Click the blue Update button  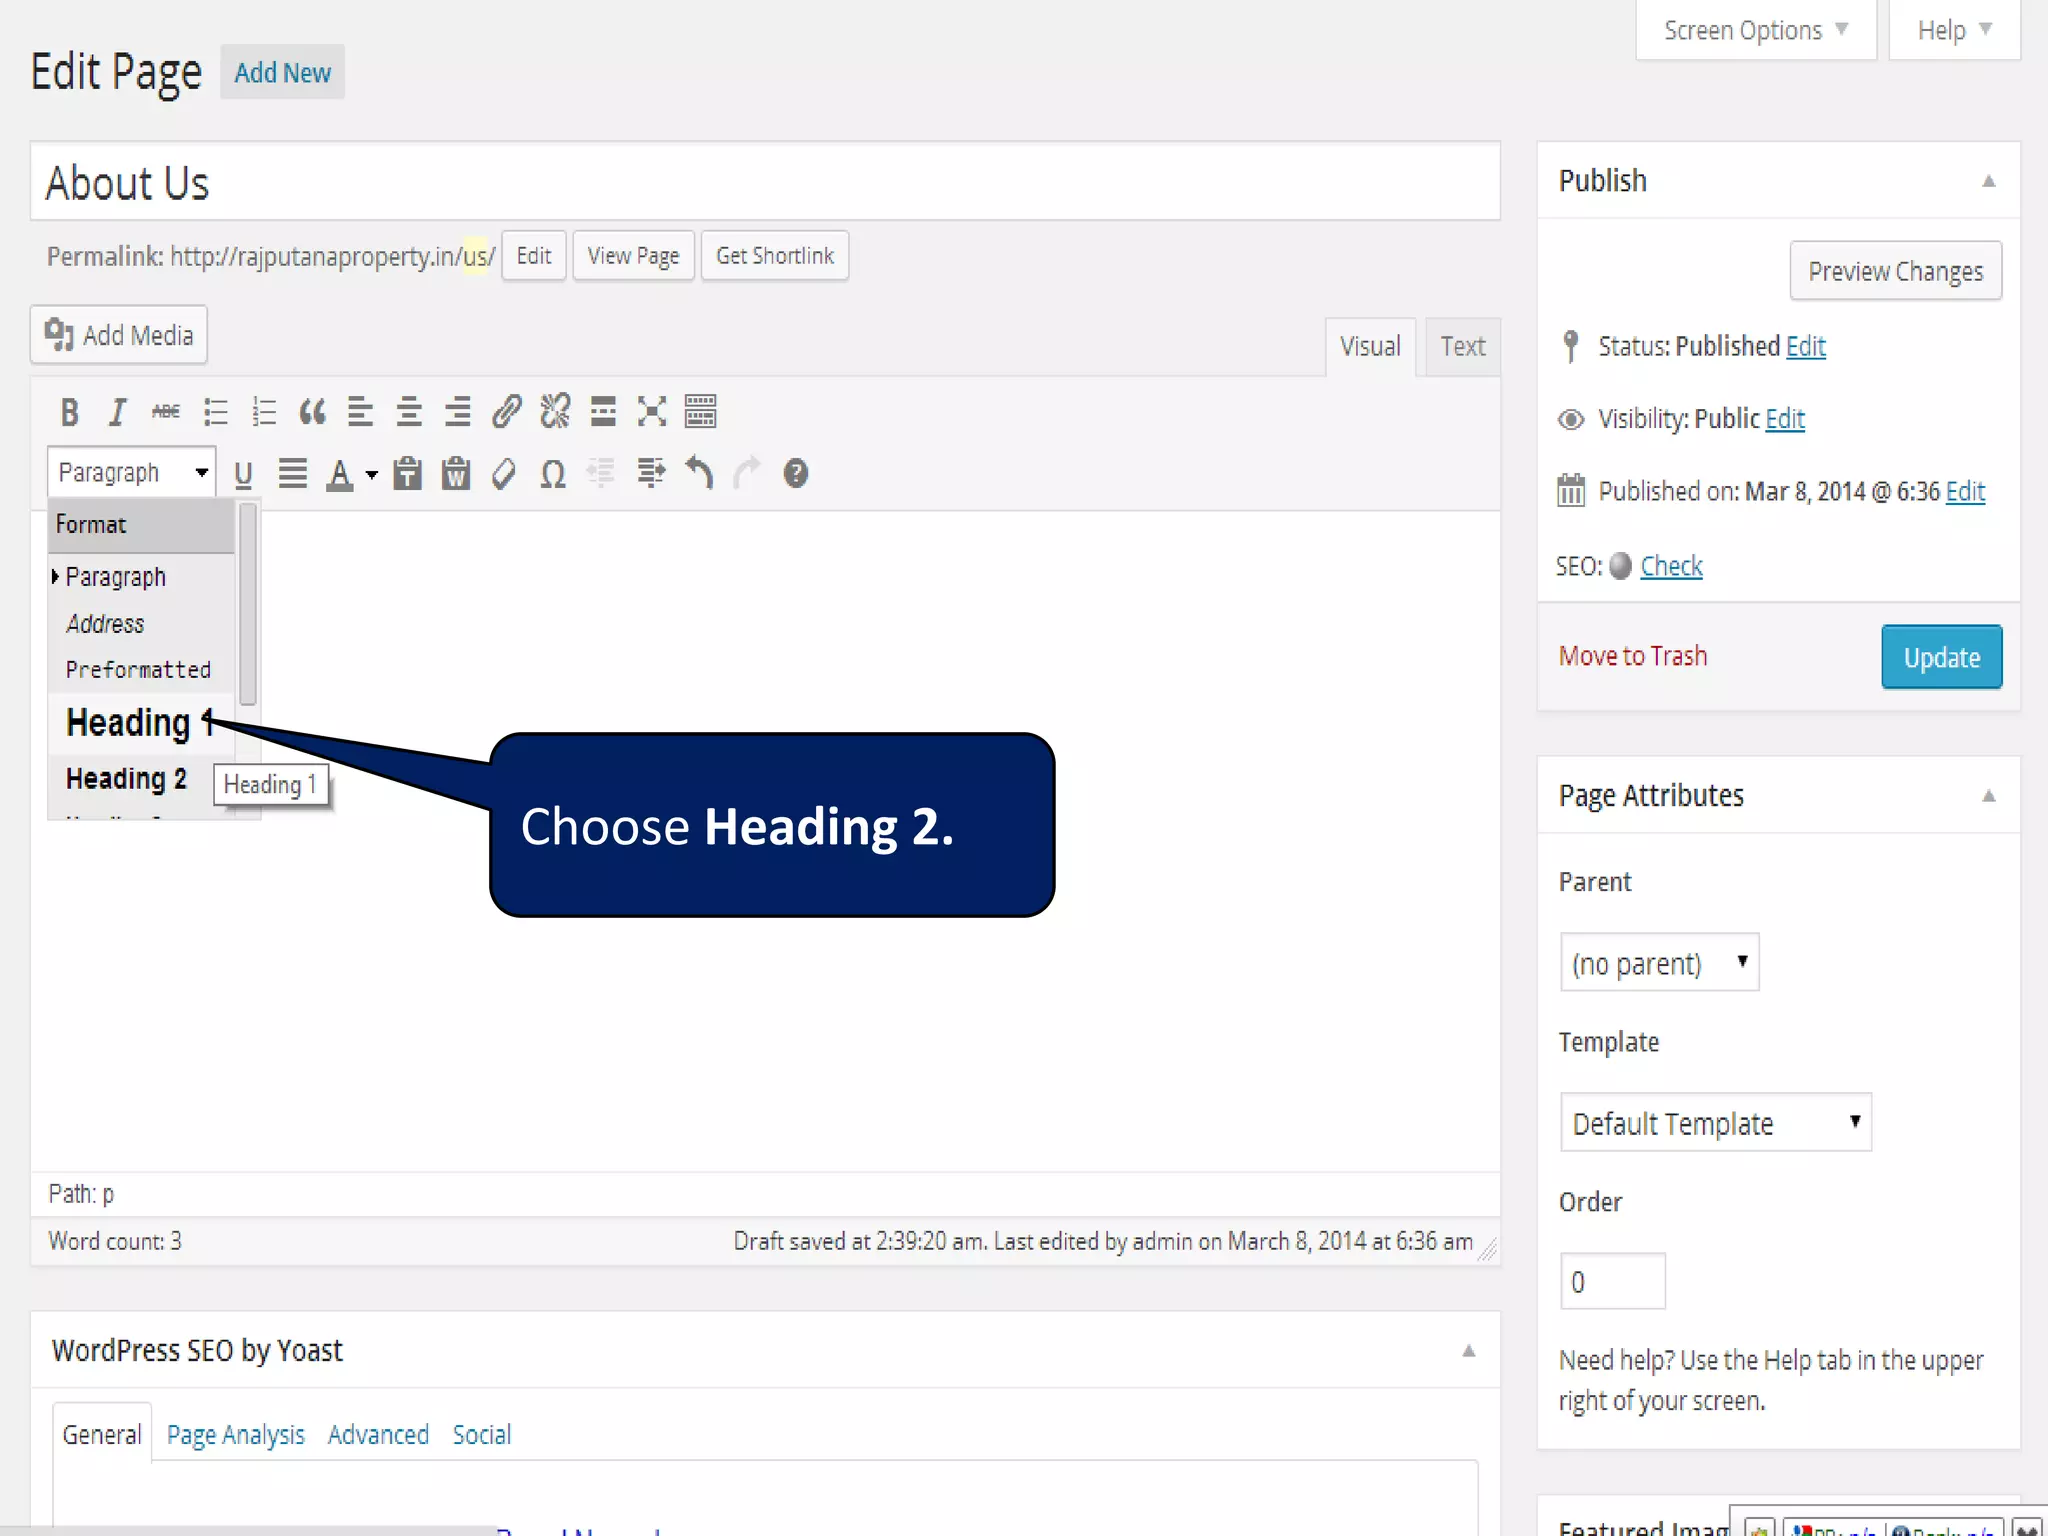tap(1941, 657)
